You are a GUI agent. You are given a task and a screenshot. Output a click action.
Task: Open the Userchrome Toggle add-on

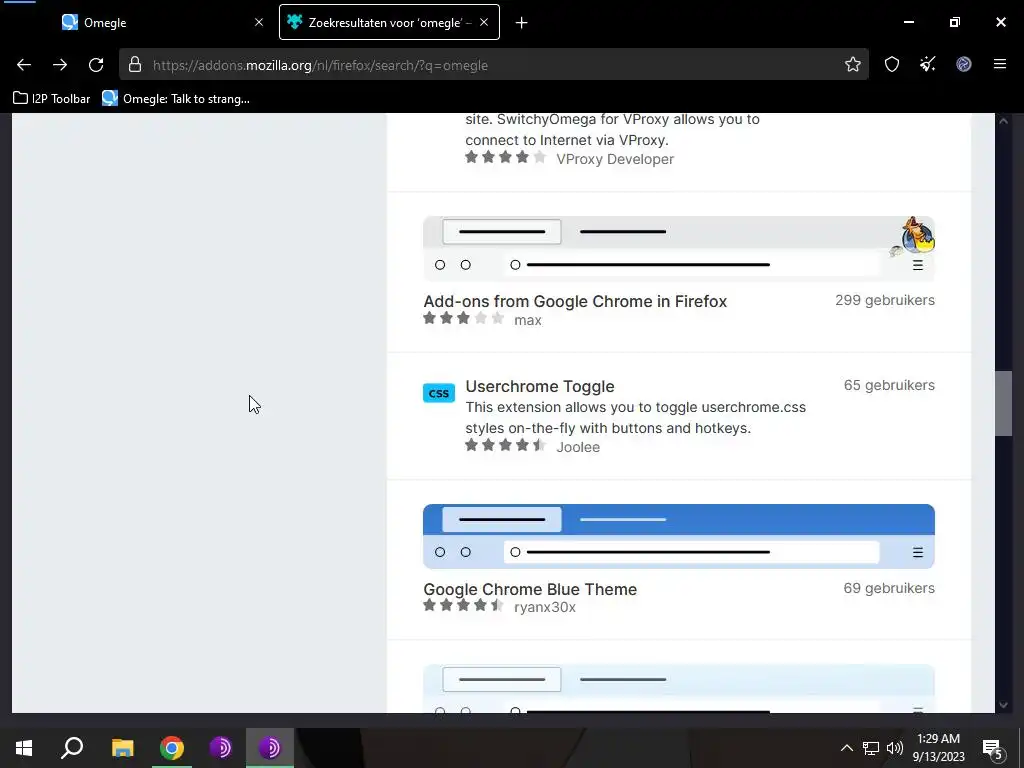point(539,386)
